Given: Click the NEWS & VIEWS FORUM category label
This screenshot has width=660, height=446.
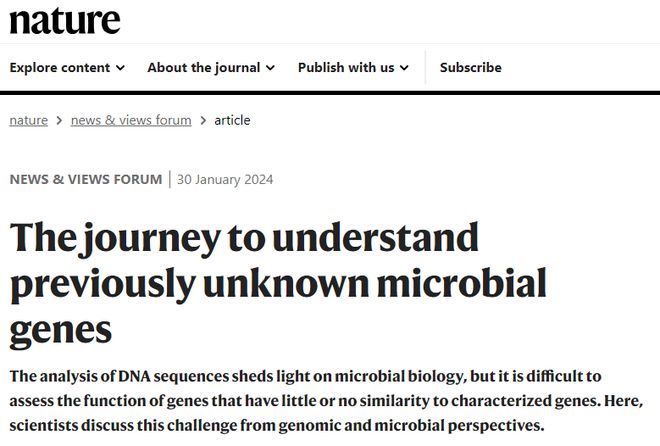Looking at the screenshot, I should [85, 180].
